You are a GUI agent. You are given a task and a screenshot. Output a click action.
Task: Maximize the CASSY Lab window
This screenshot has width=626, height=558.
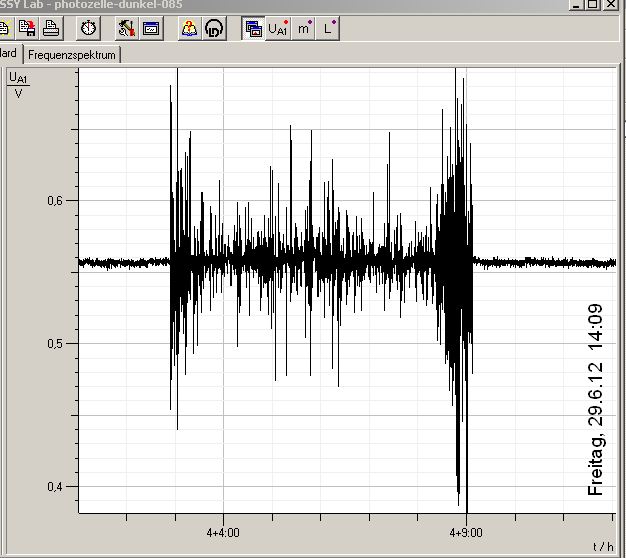(593, 4)
